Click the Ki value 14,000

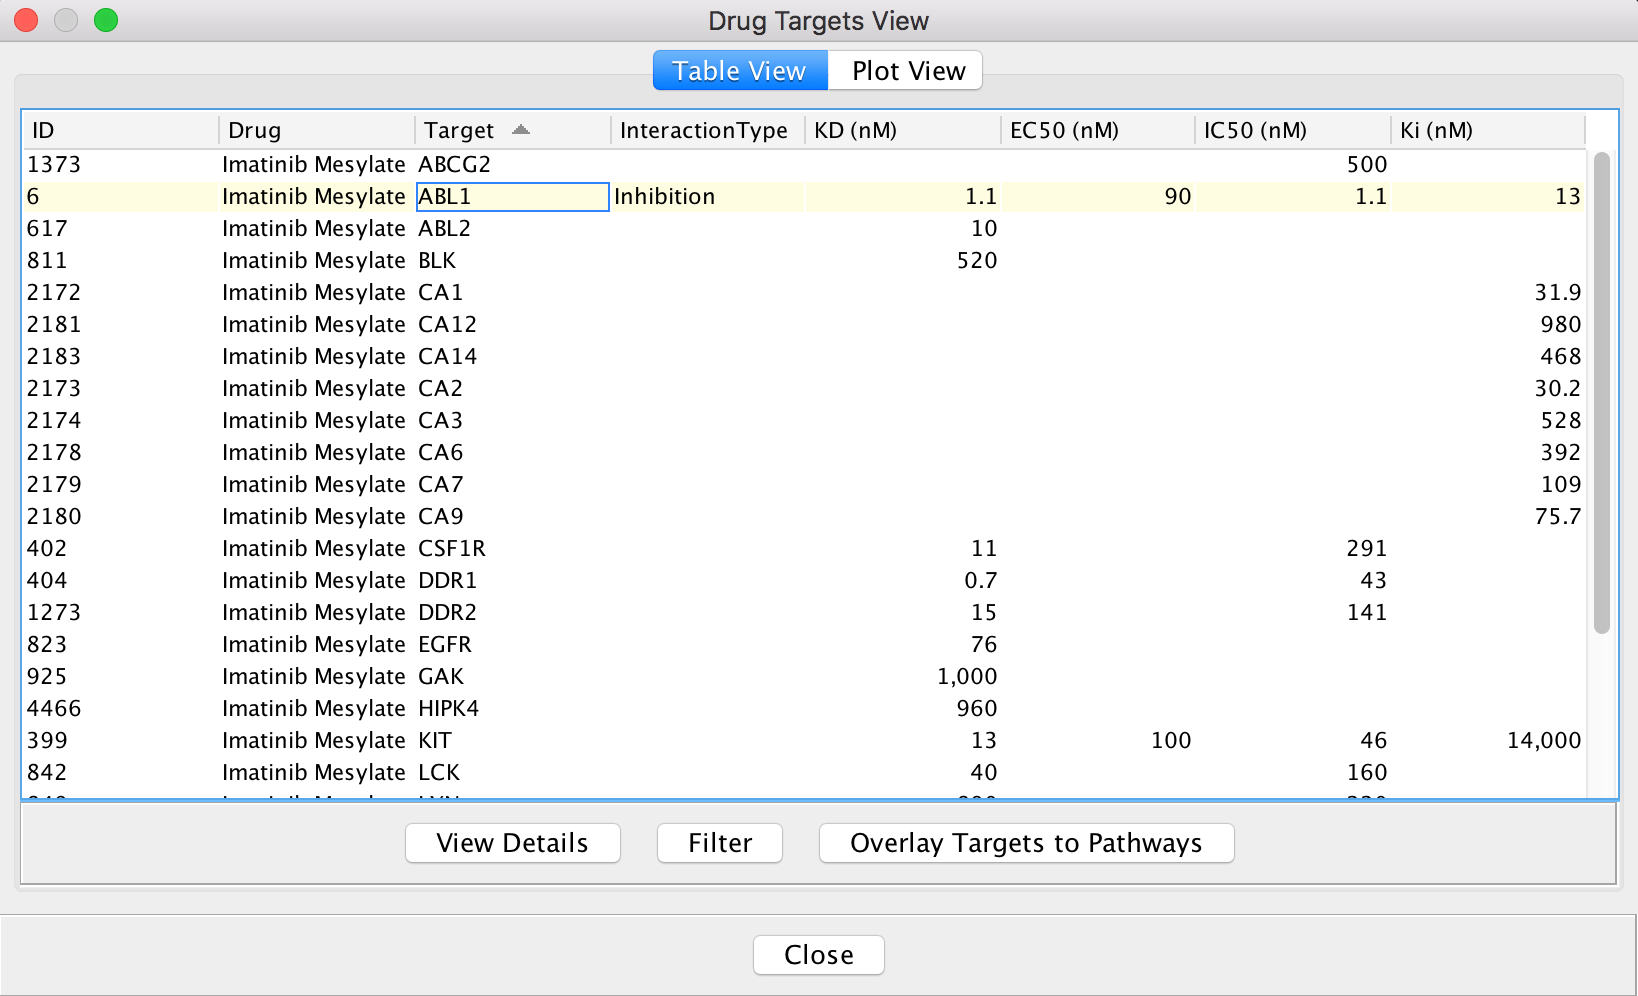[1544, 741]
